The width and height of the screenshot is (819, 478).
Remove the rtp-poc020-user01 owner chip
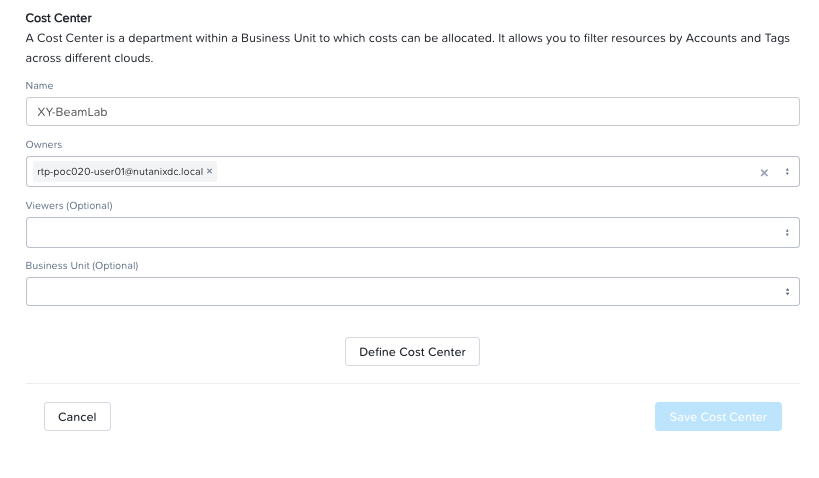pyautogui.click(x=209, y=171)
